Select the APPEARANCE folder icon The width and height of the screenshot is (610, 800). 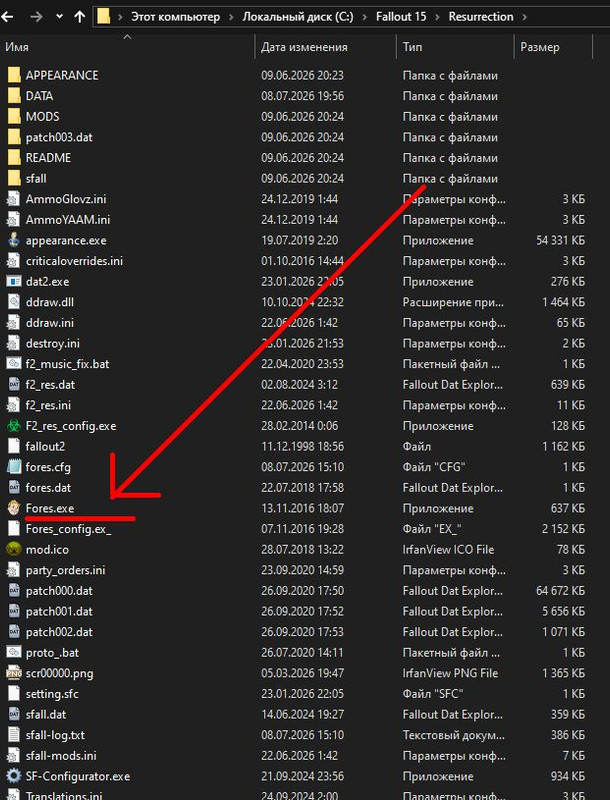tap(14, 76)
